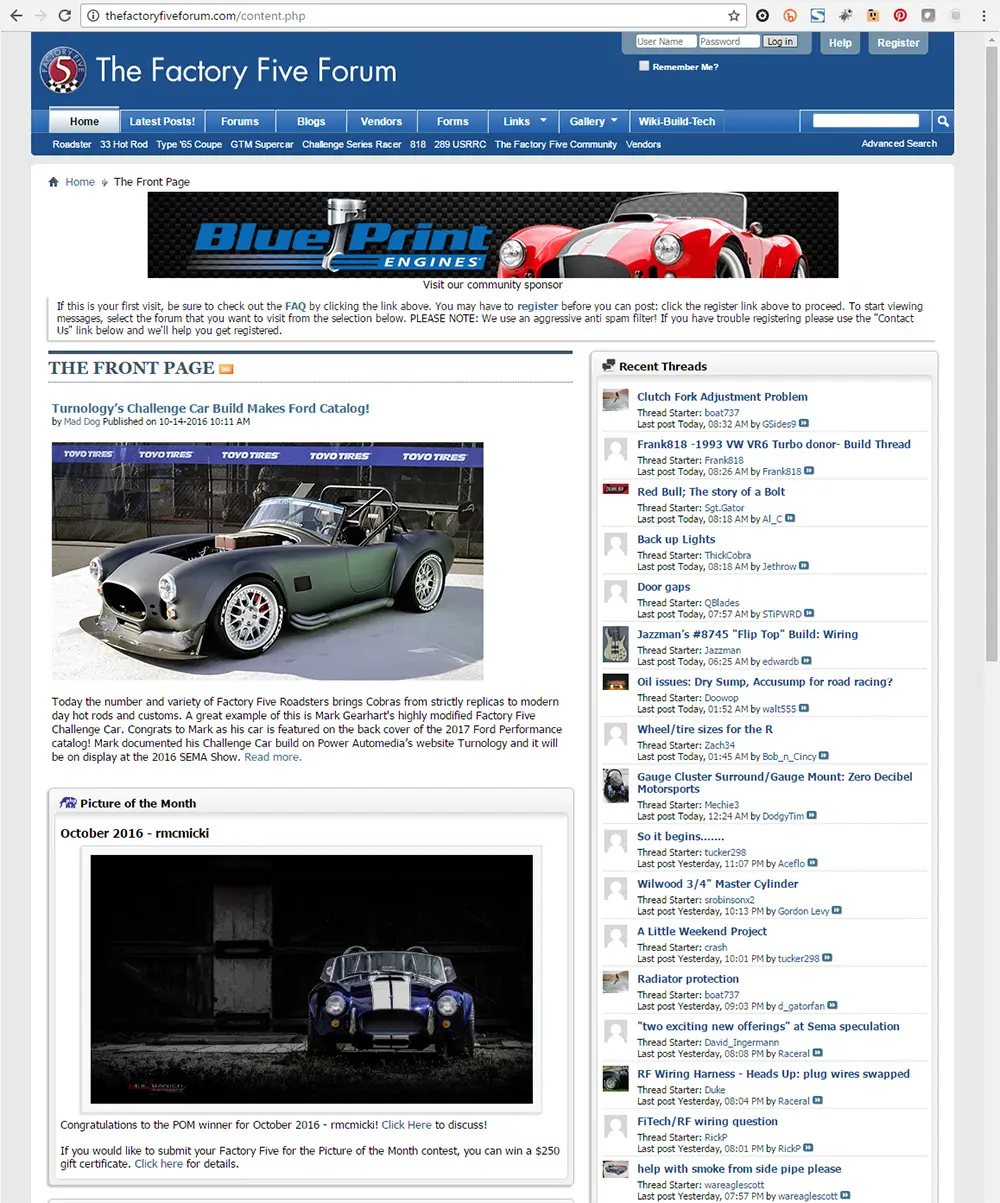Viewport: 1000px width, 1203px height.
Task: Open the RSS feed icon beside THE FRONT PAGE
Action: pyautogui.click(x=226, y=369)
